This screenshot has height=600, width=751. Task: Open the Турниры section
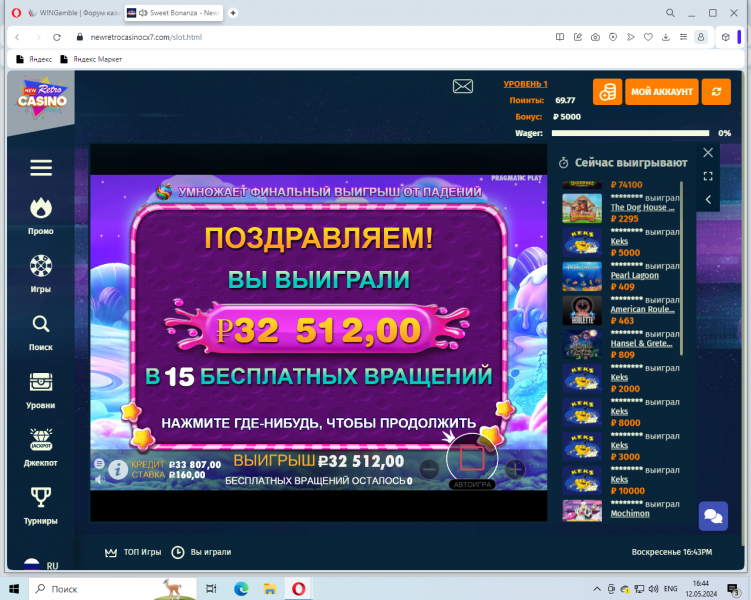pyautogui.click(x=41, y=506)
